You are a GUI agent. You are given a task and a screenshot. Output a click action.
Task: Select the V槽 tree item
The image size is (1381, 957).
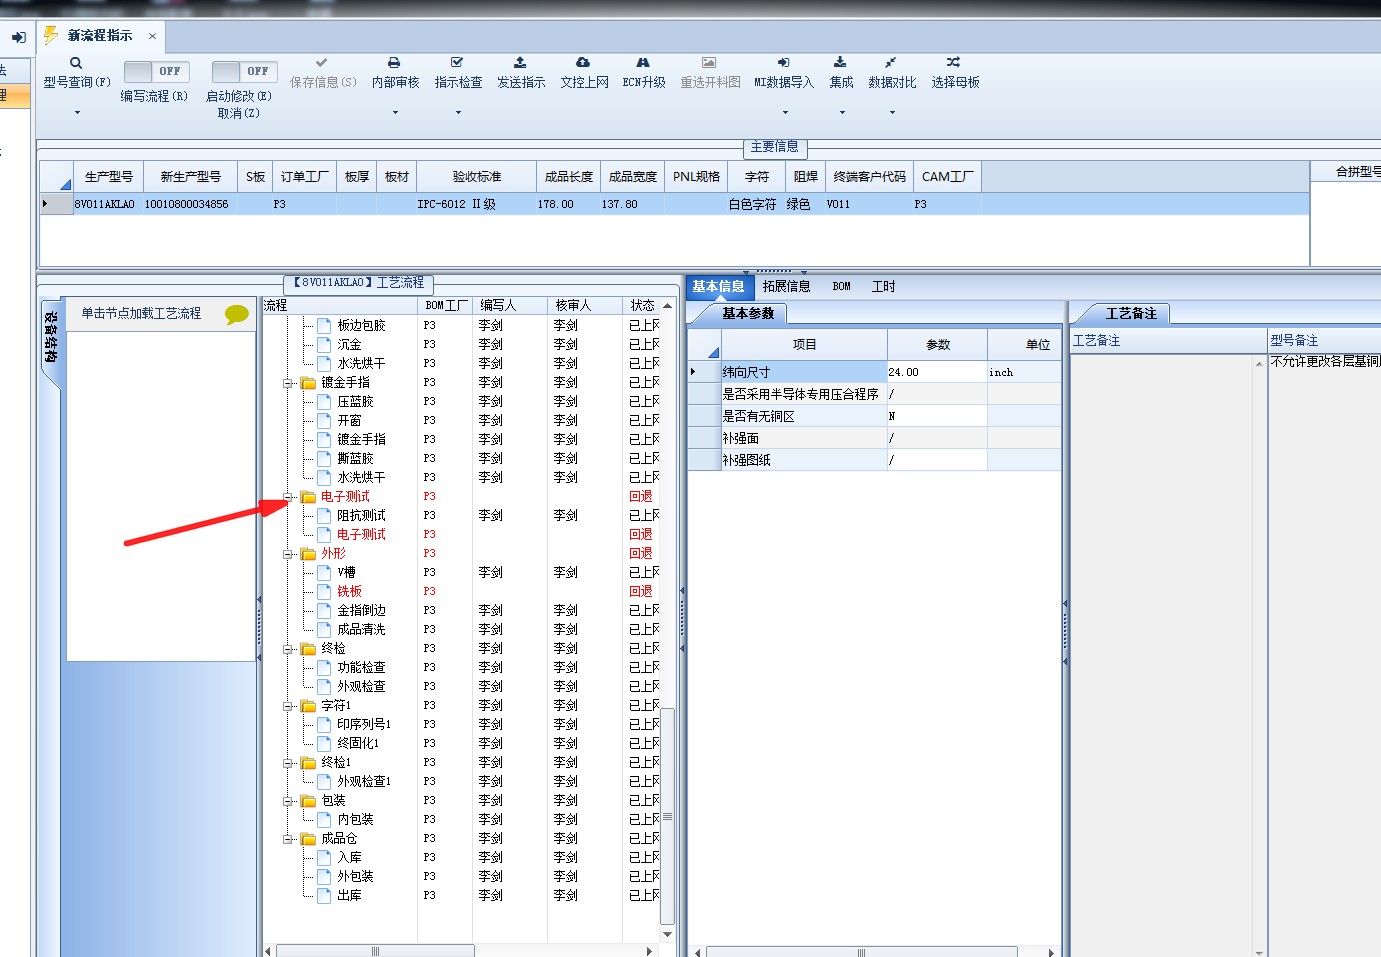pos(346,573)
